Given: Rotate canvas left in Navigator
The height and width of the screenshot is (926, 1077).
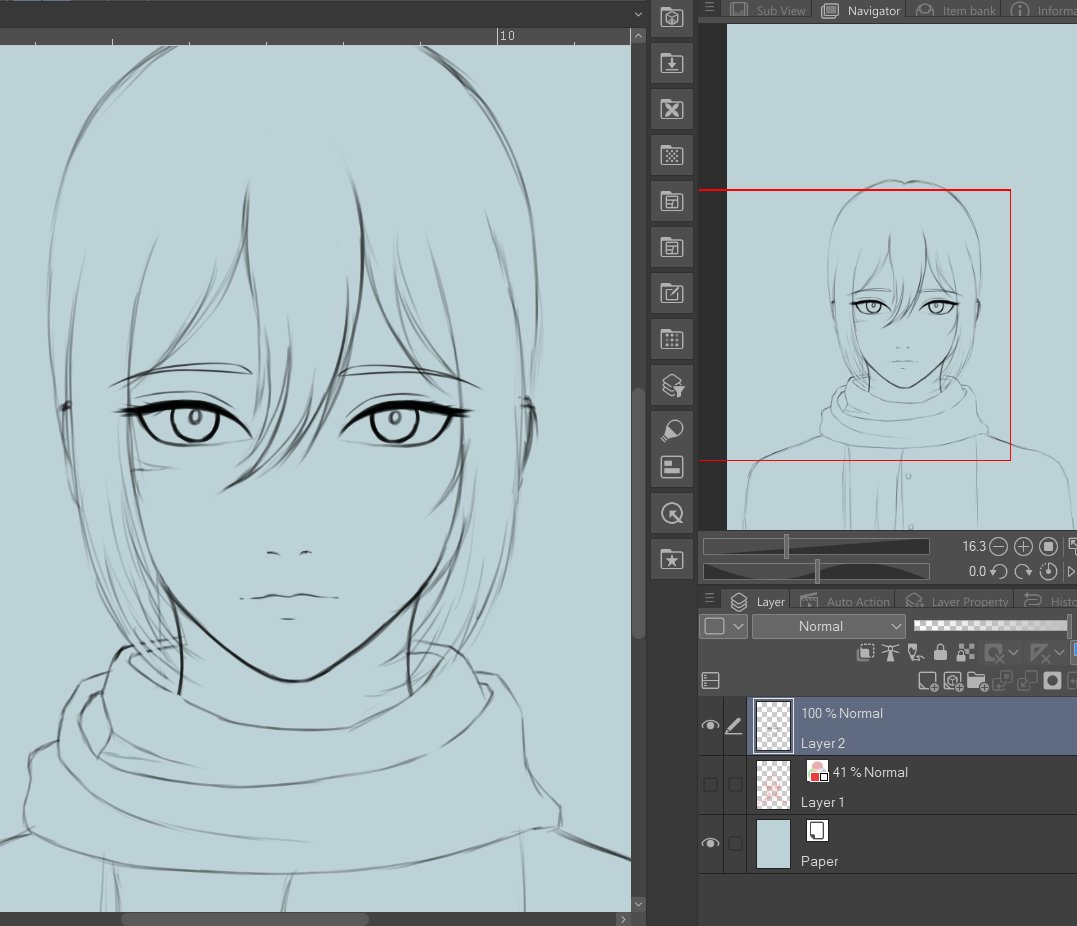Looking at the screenshot, I should coord(999,571).
